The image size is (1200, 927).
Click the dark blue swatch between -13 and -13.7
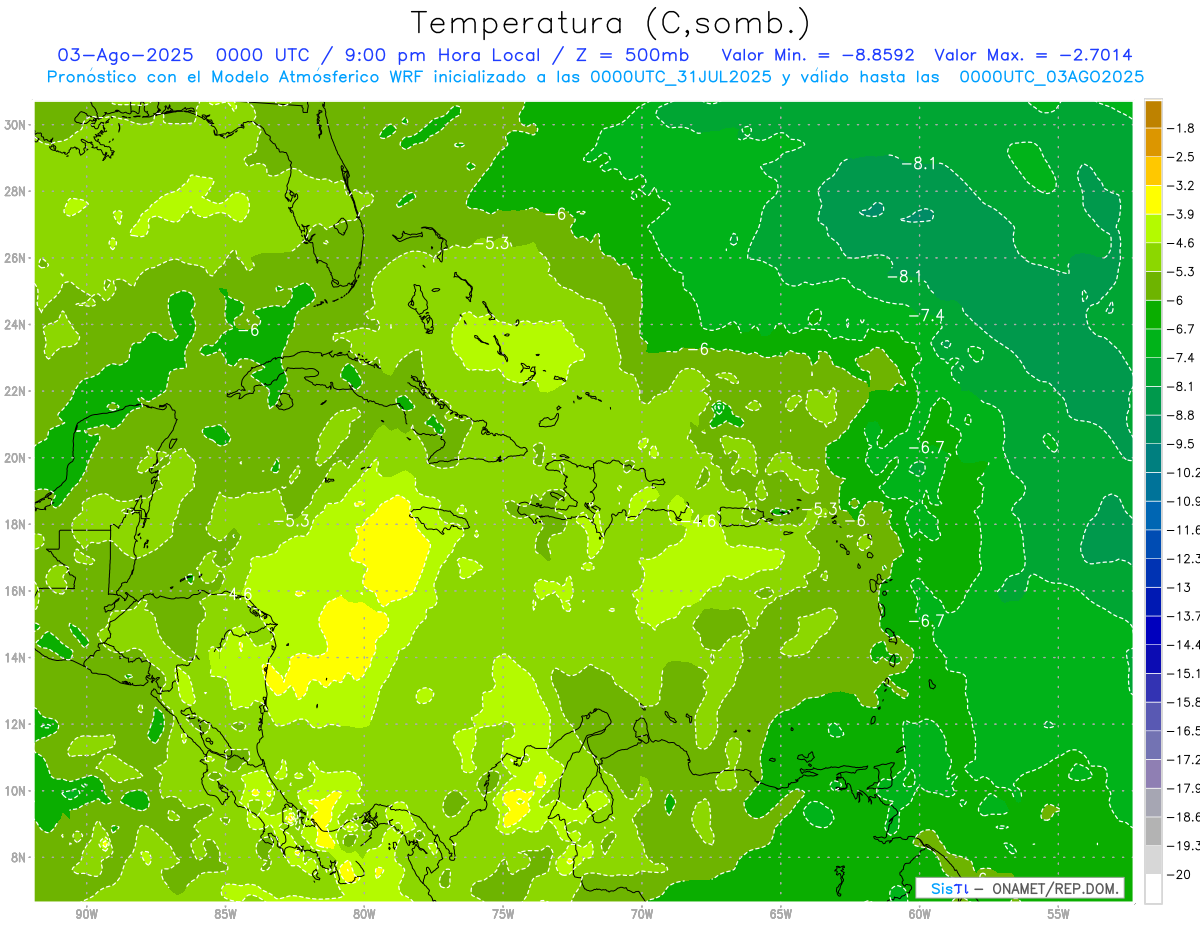pos(1153,601)
